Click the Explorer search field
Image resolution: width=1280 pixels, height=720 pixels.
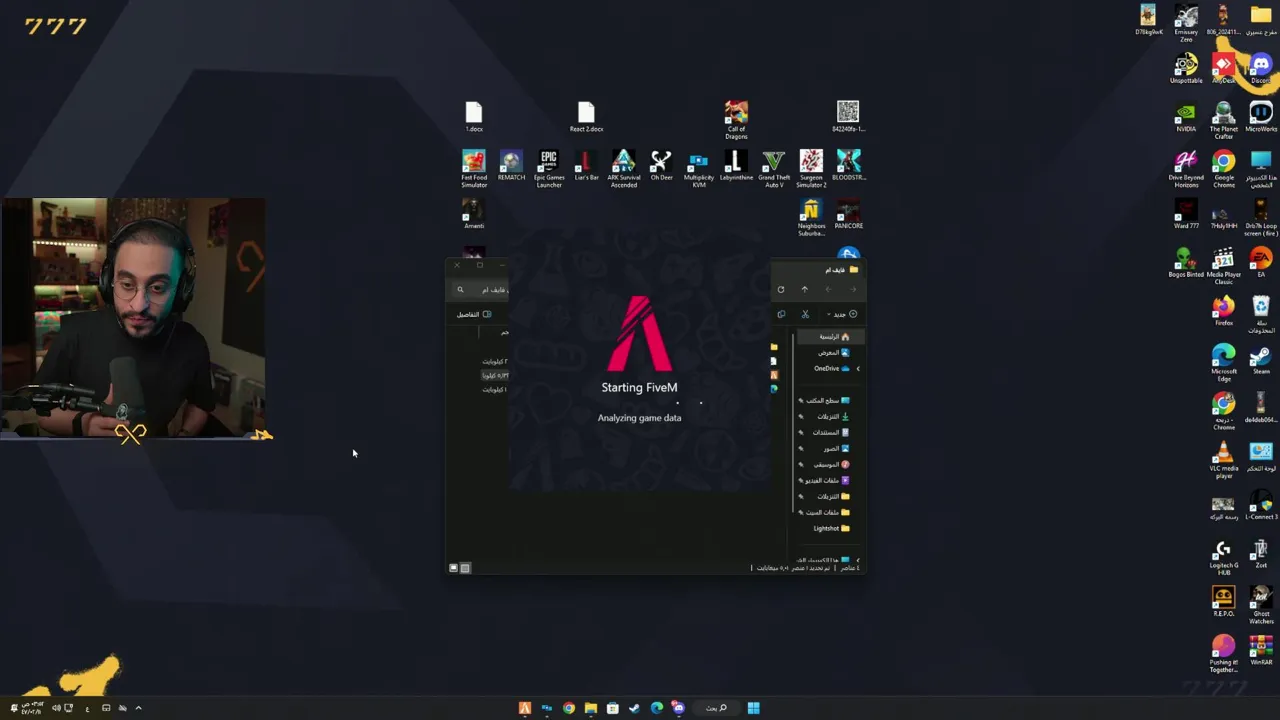[481, 290]
